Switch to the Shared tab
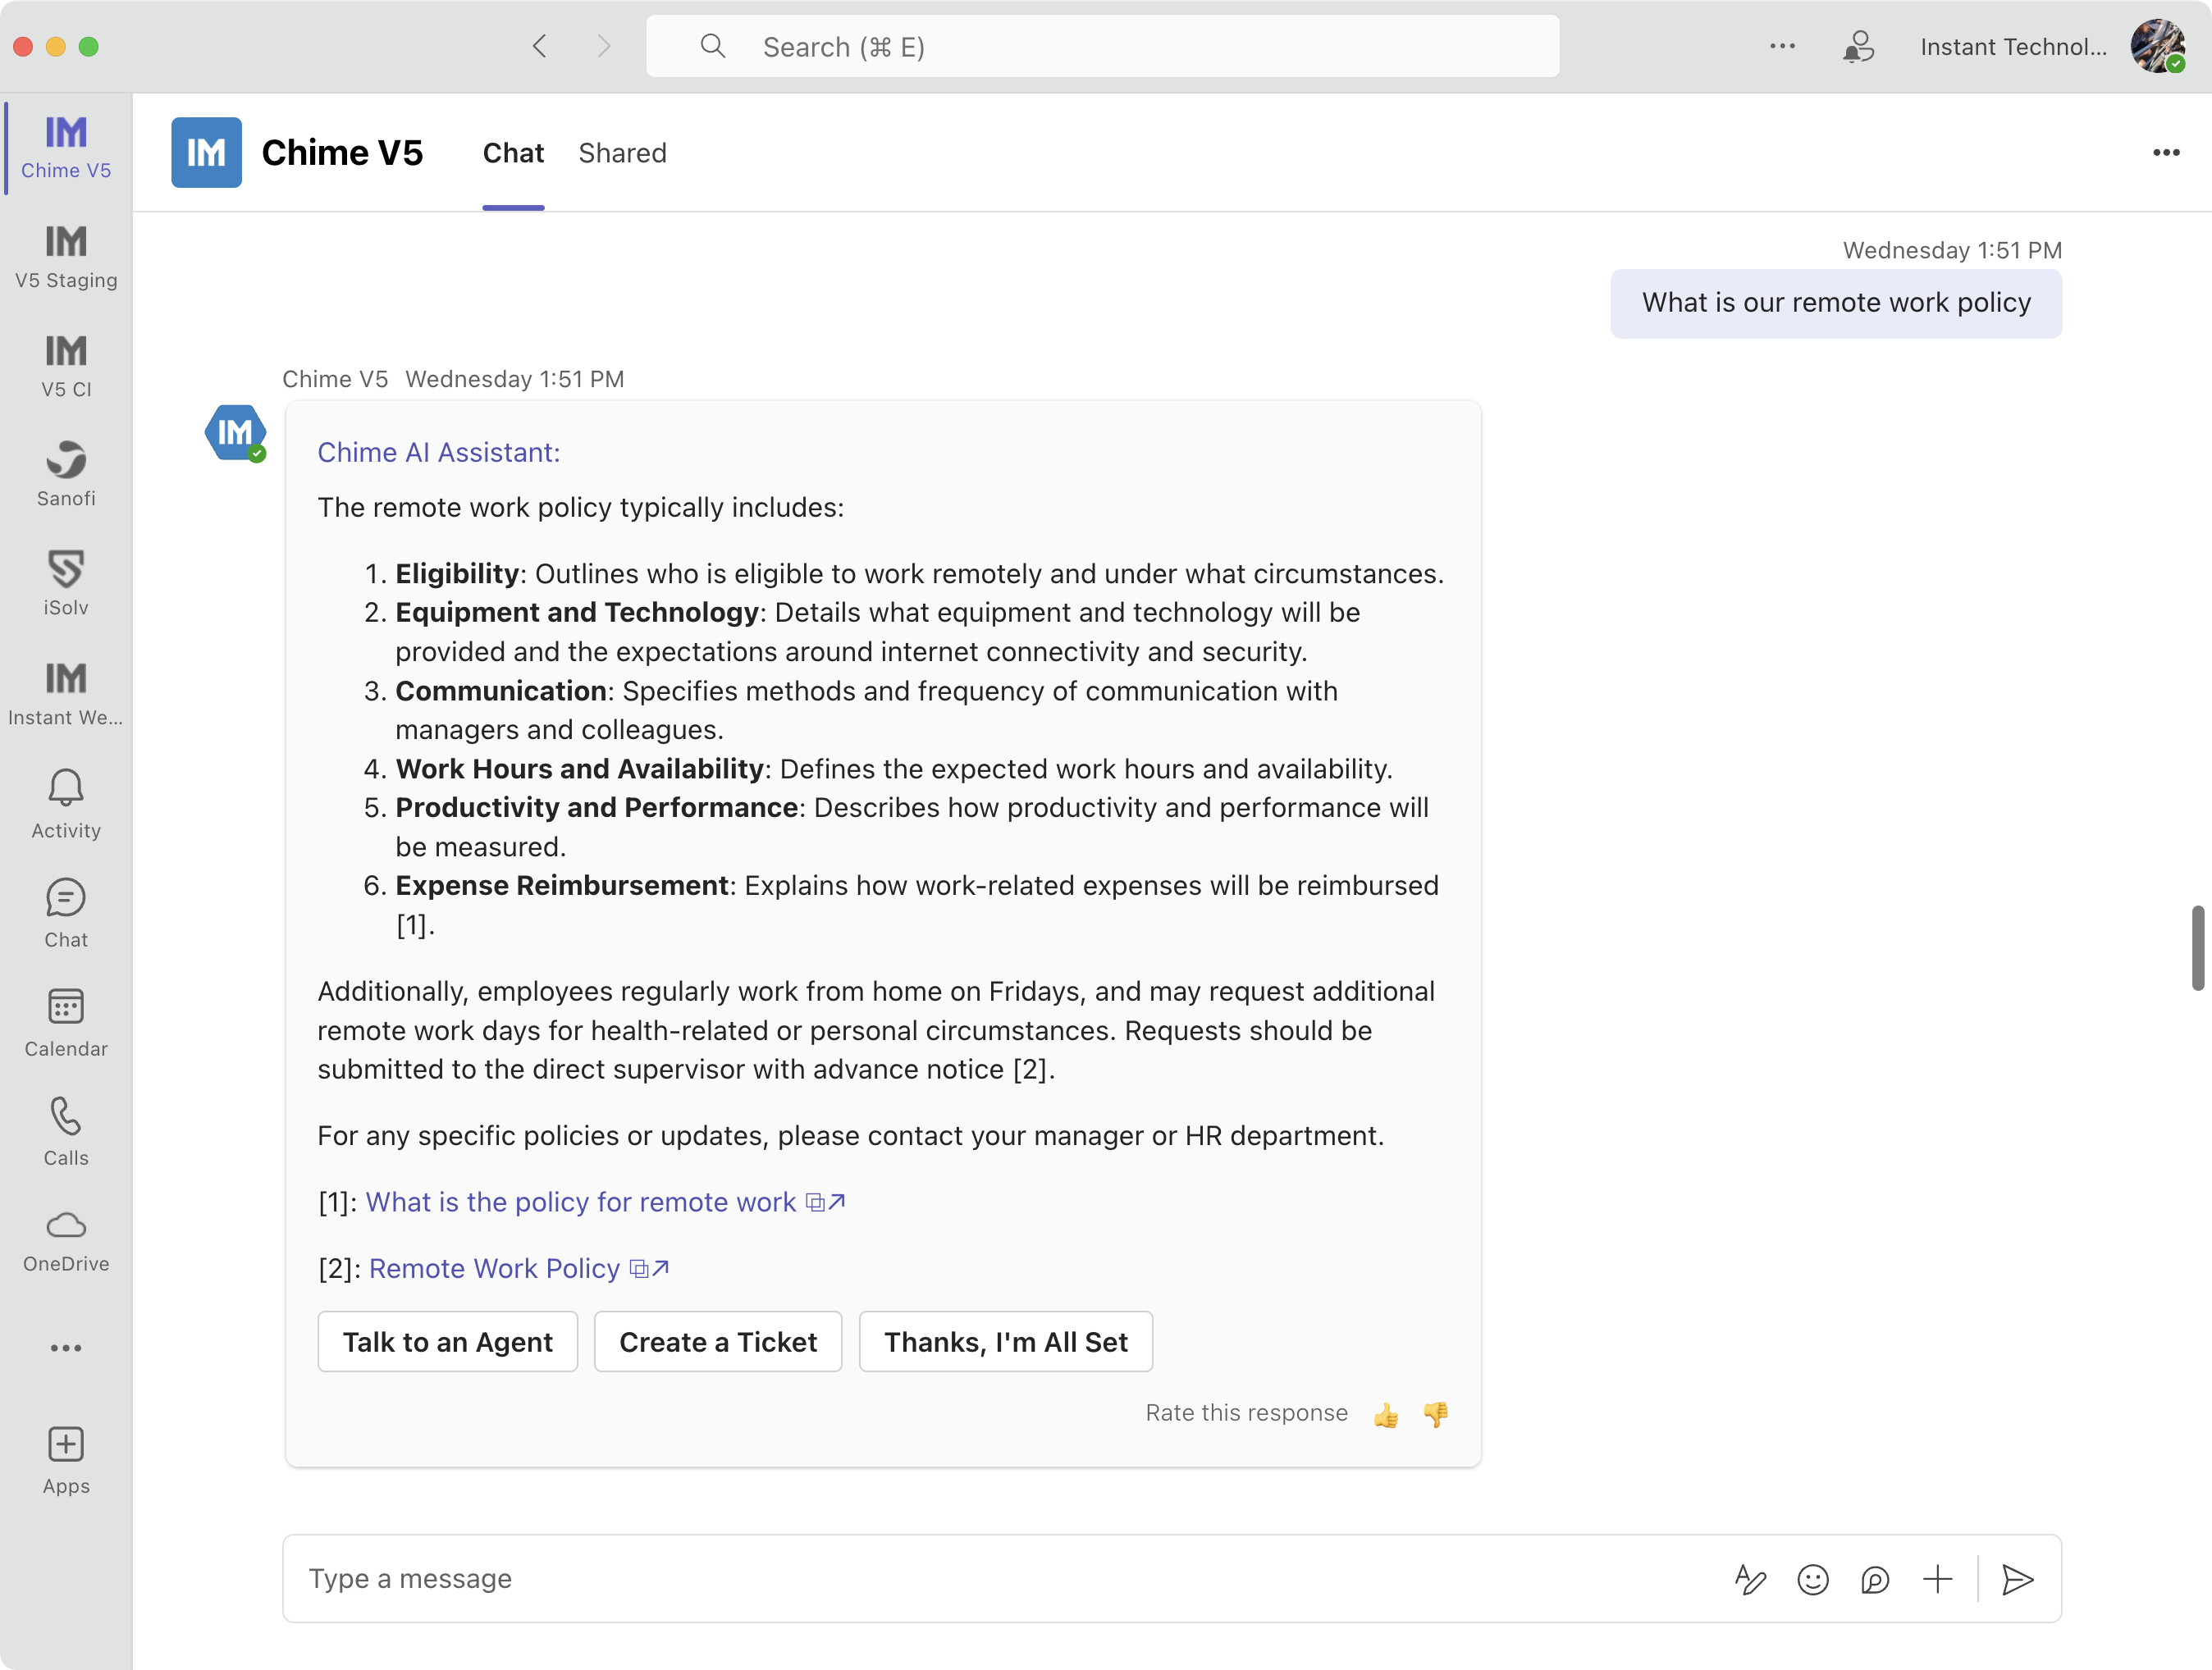 pos(622,153)
